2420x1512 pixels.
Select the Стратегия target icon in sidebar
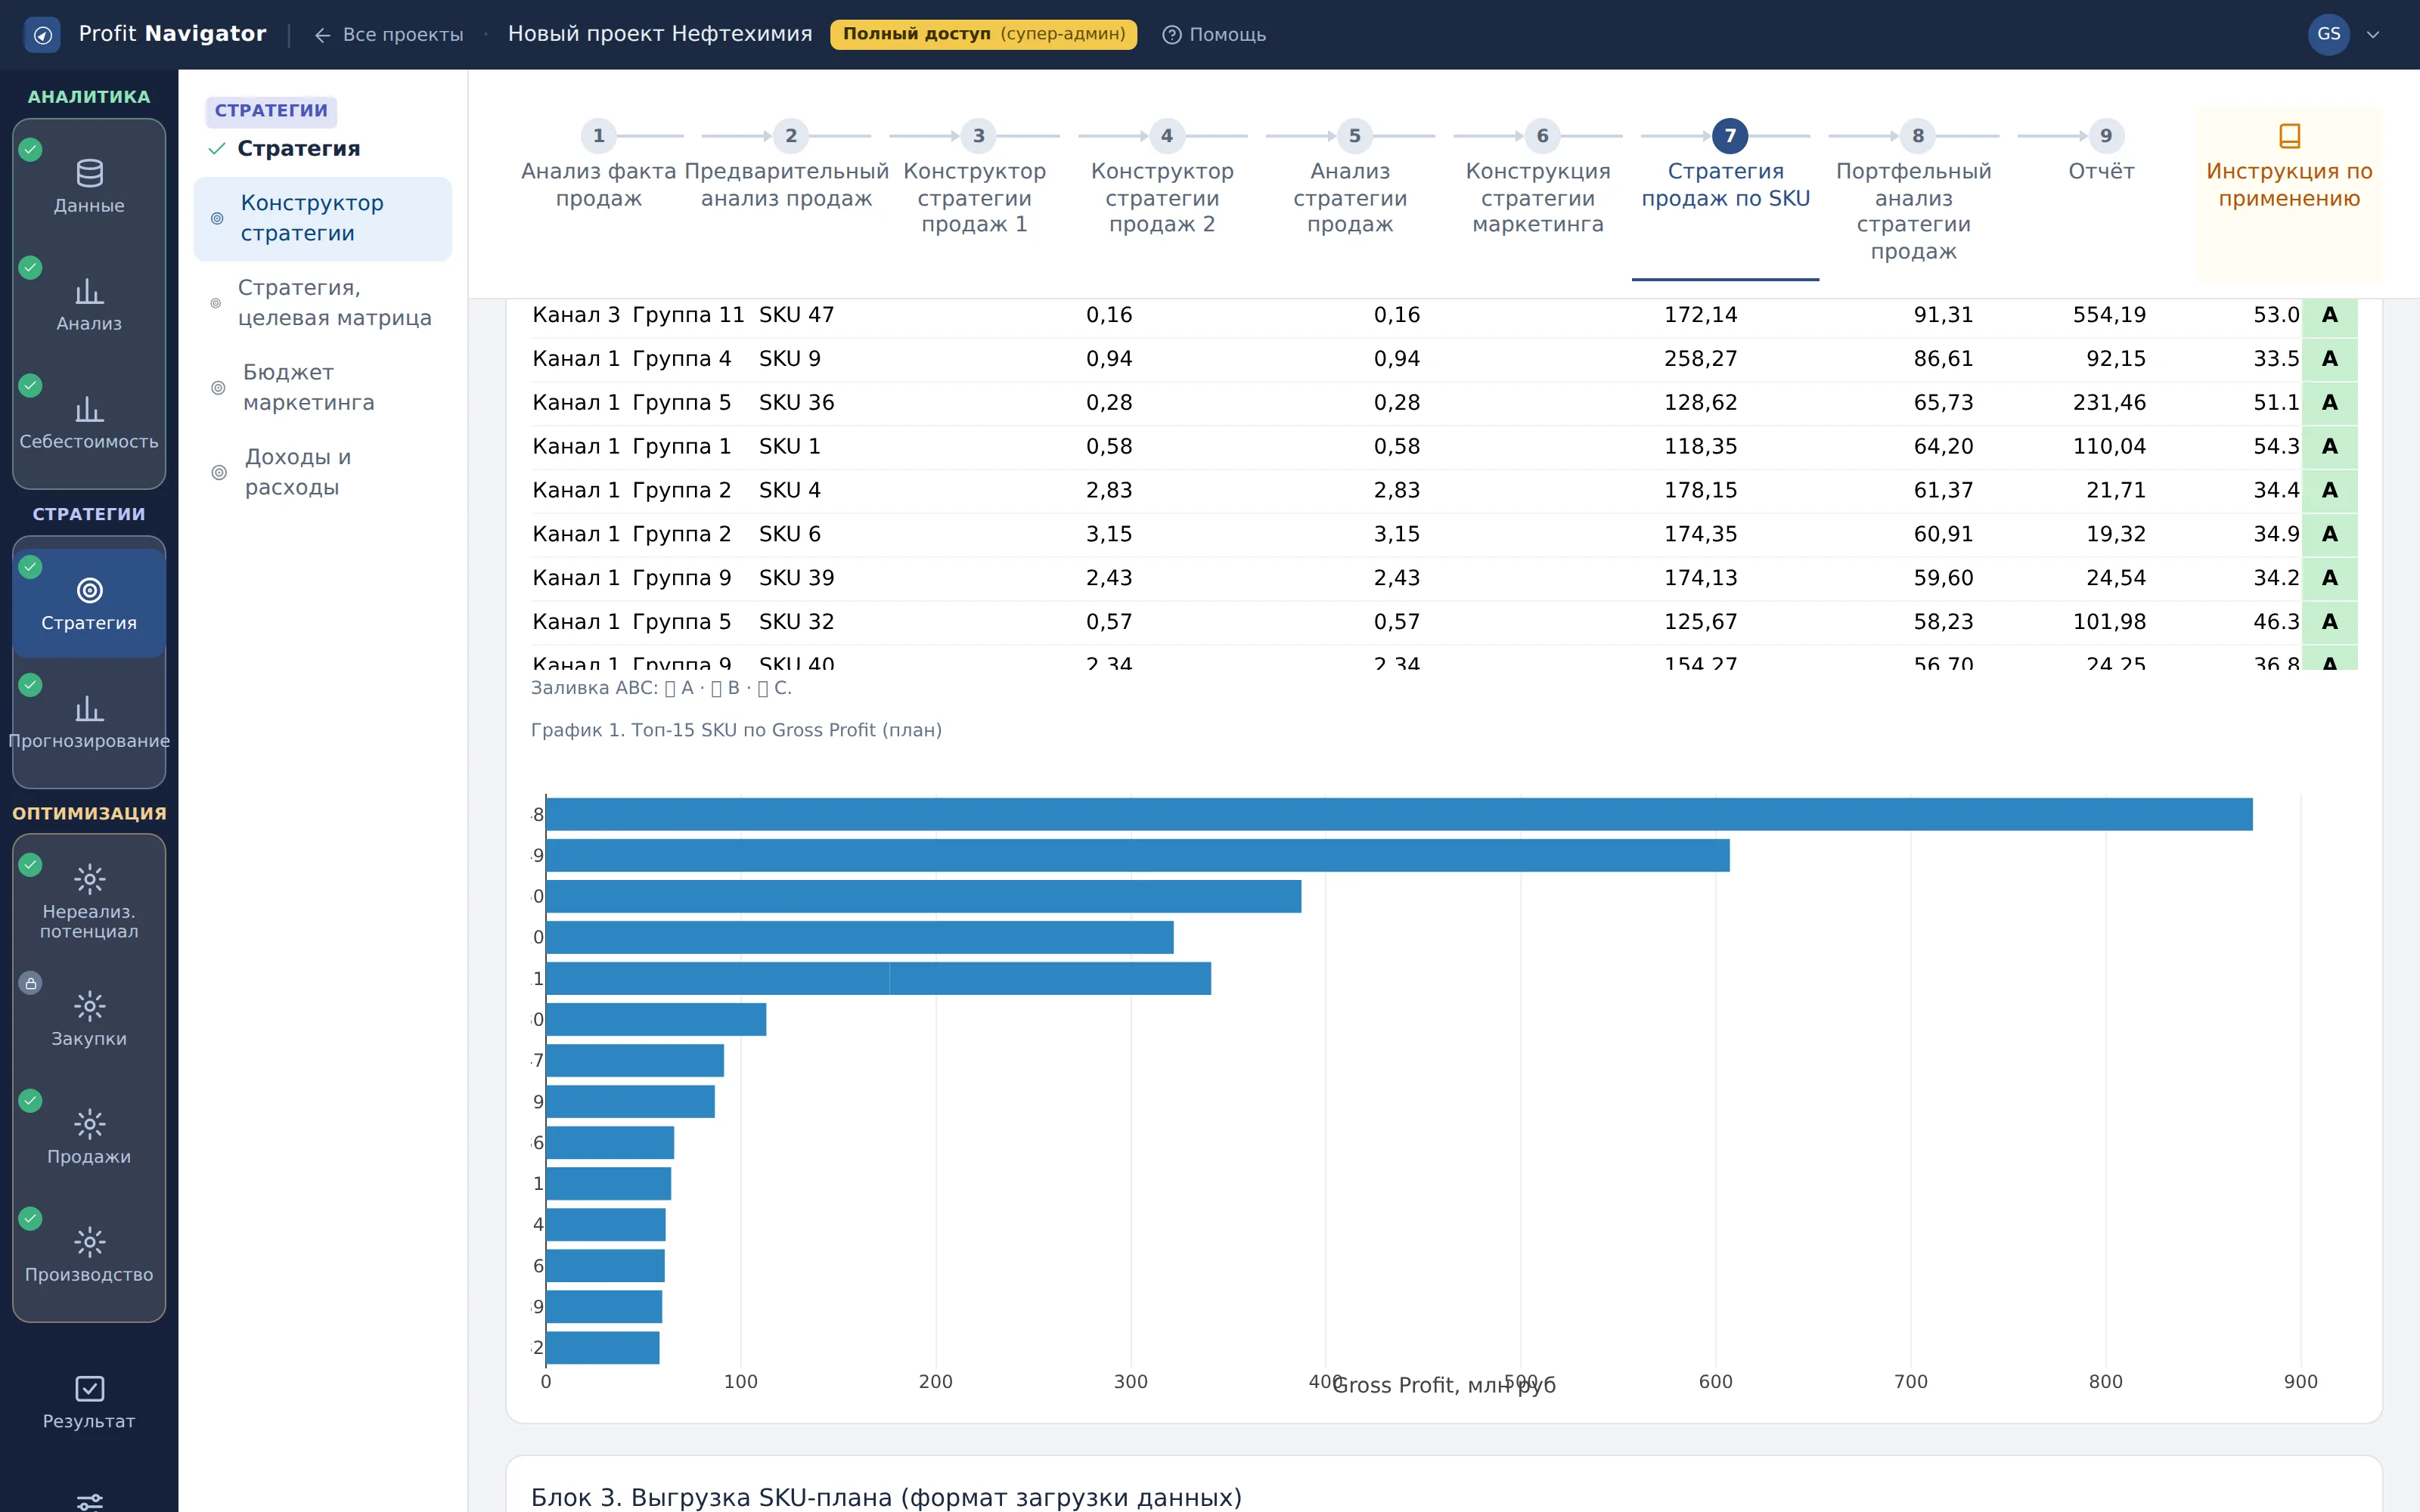(89, 603)
